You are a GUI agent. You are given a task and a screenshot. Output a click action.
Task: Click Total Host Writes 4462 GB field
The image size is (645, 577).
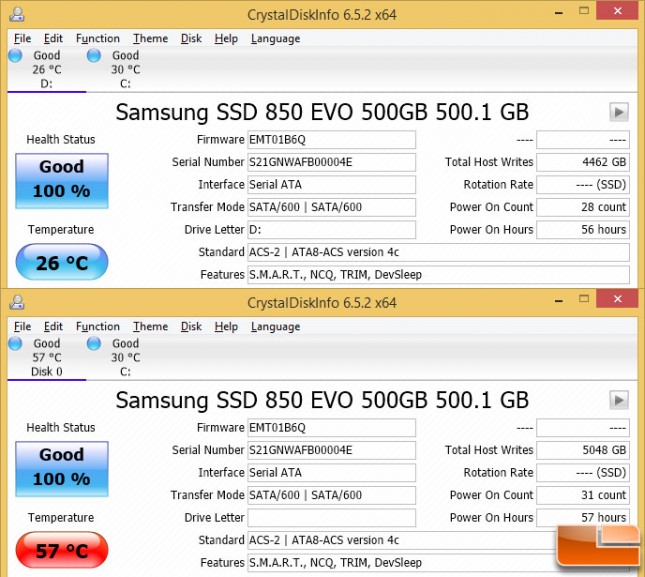click(x=583, y=162)
